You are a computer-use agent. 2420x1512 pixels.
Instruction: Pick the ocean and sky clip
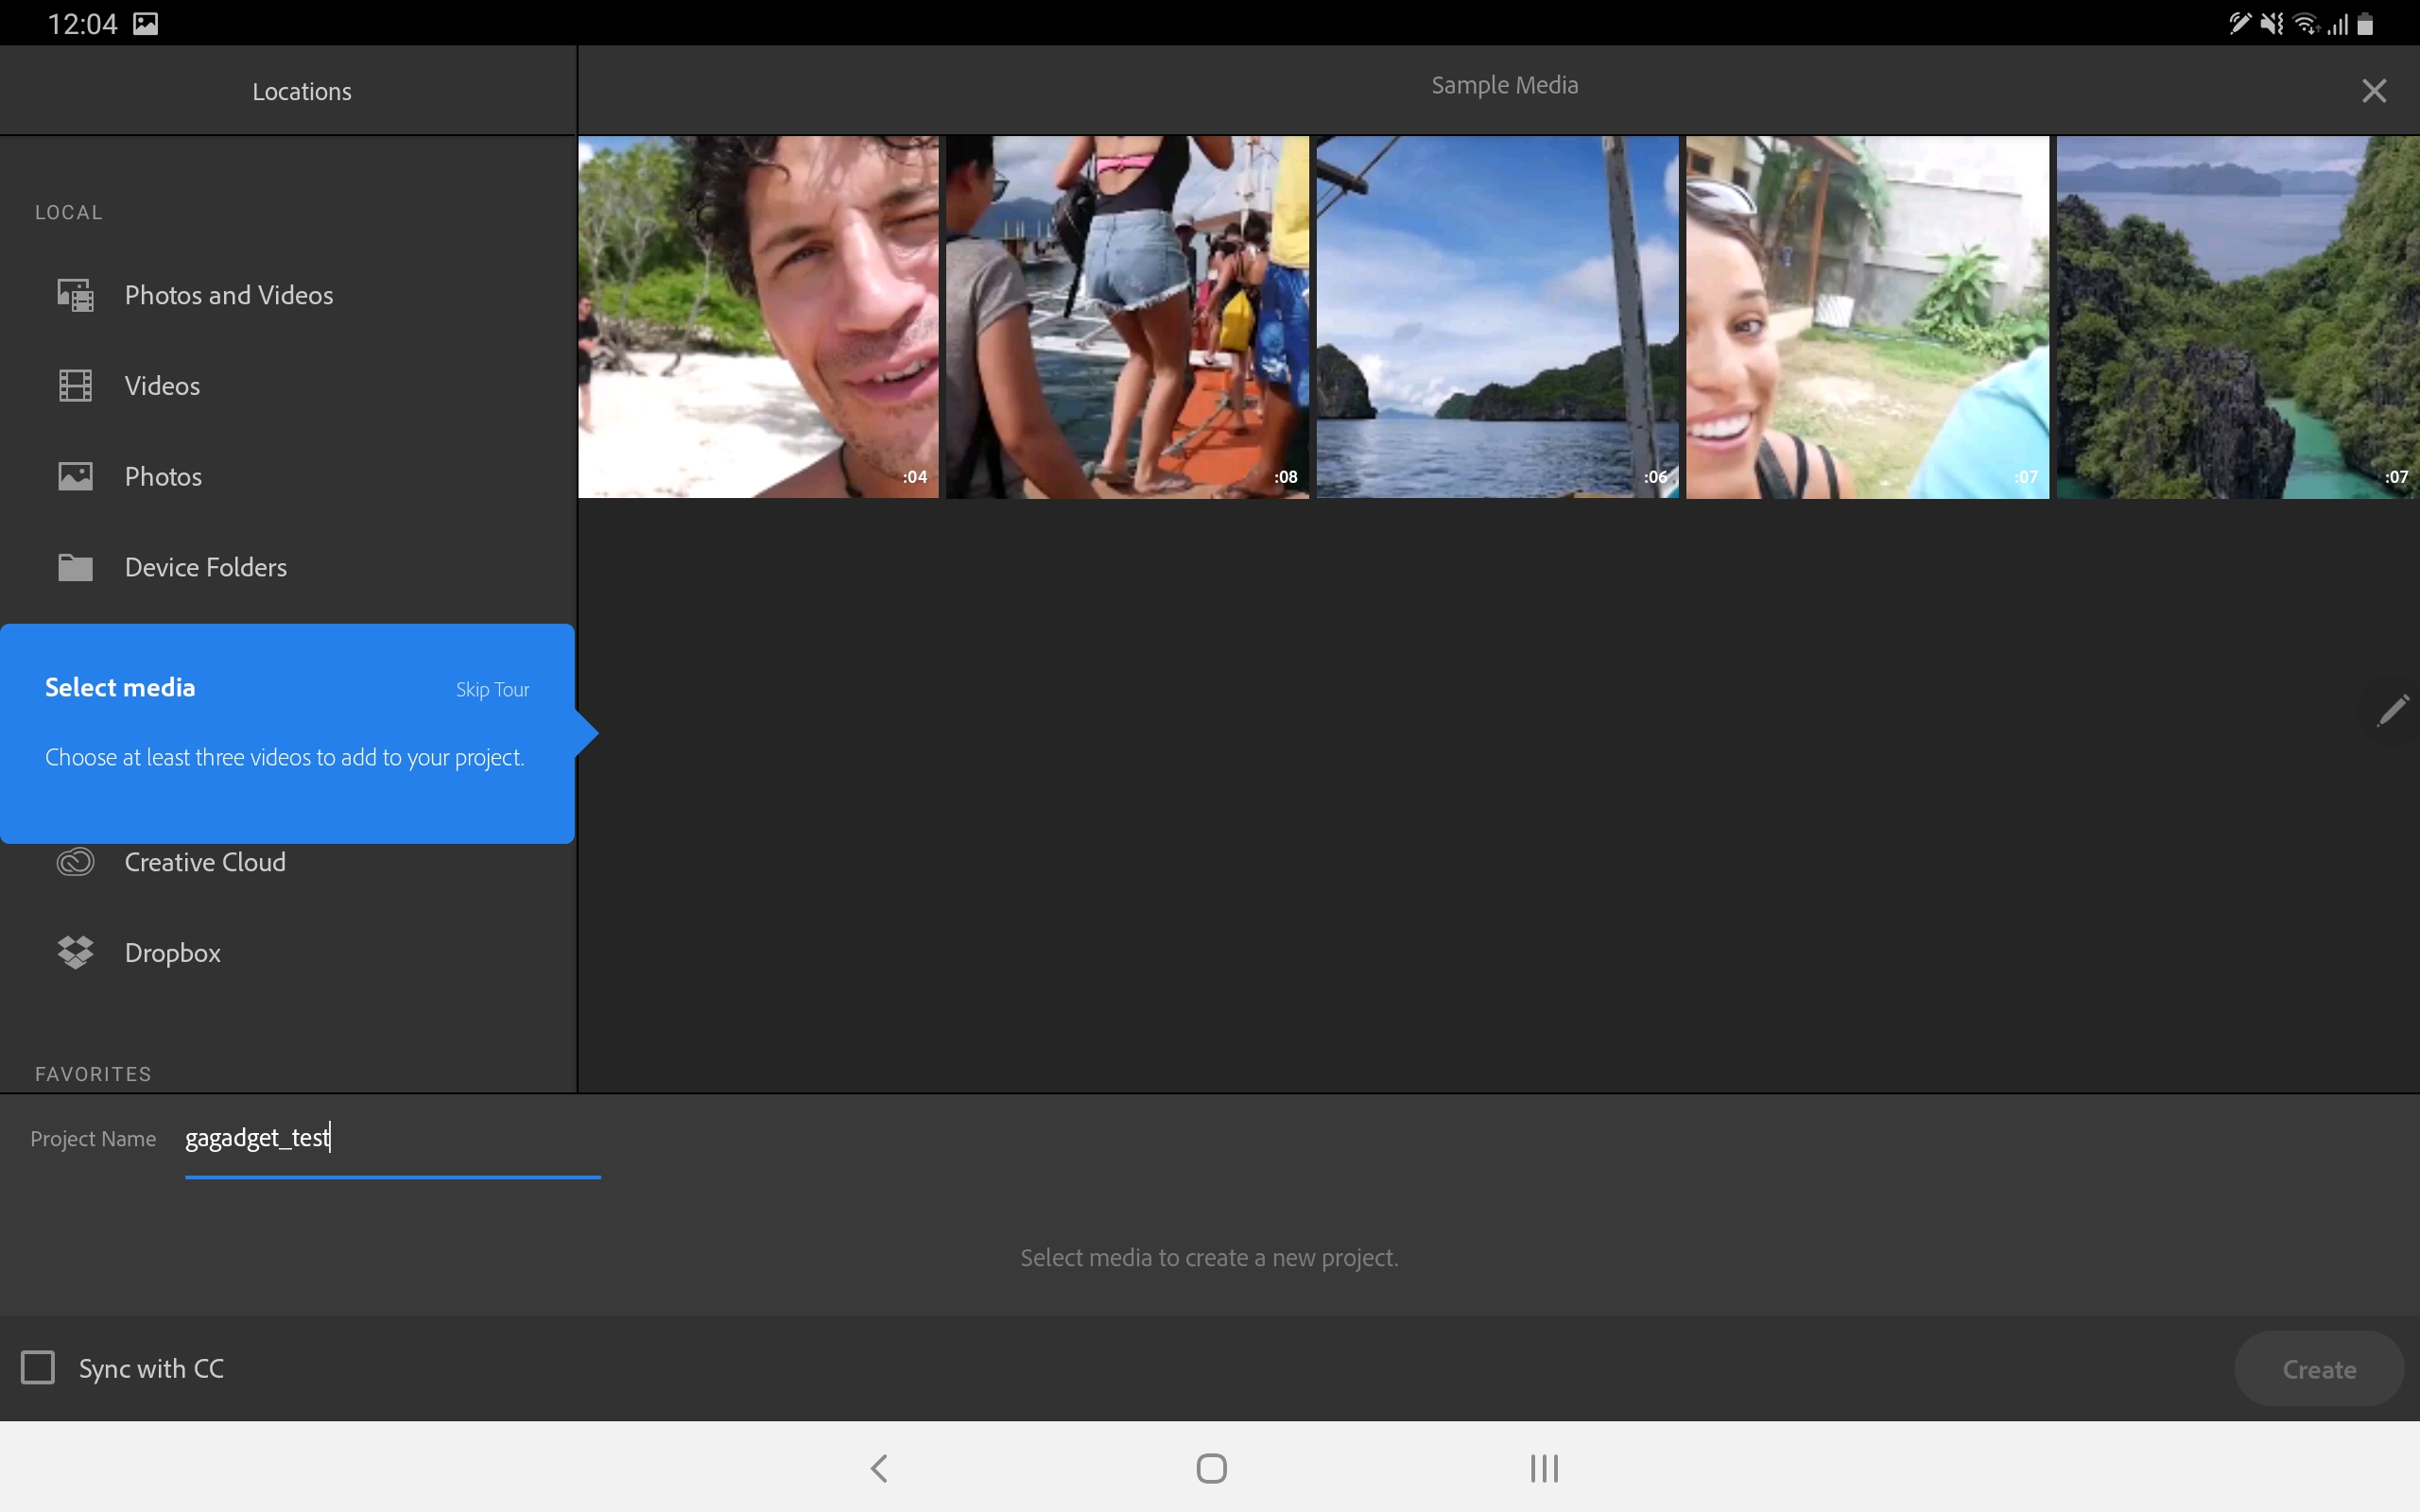click(x=1497, y=317)
